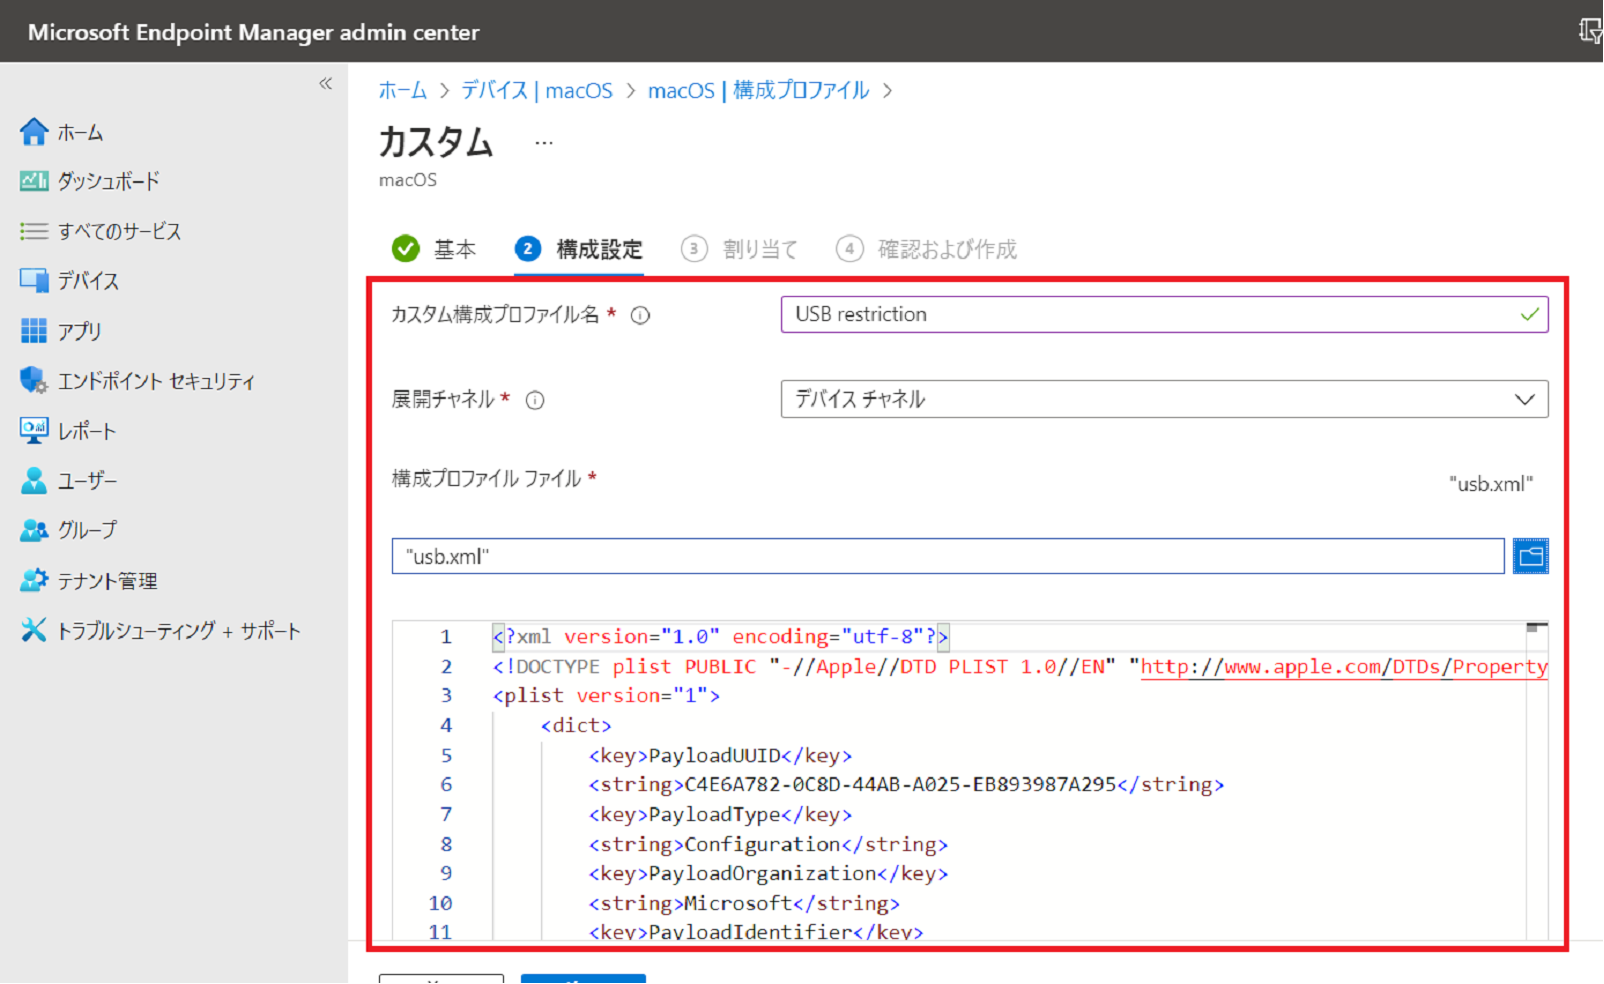Open アプリ in the sidebar
This screenshot has width=1604, height=984.
pyautogui.click(x=80, y=331)
